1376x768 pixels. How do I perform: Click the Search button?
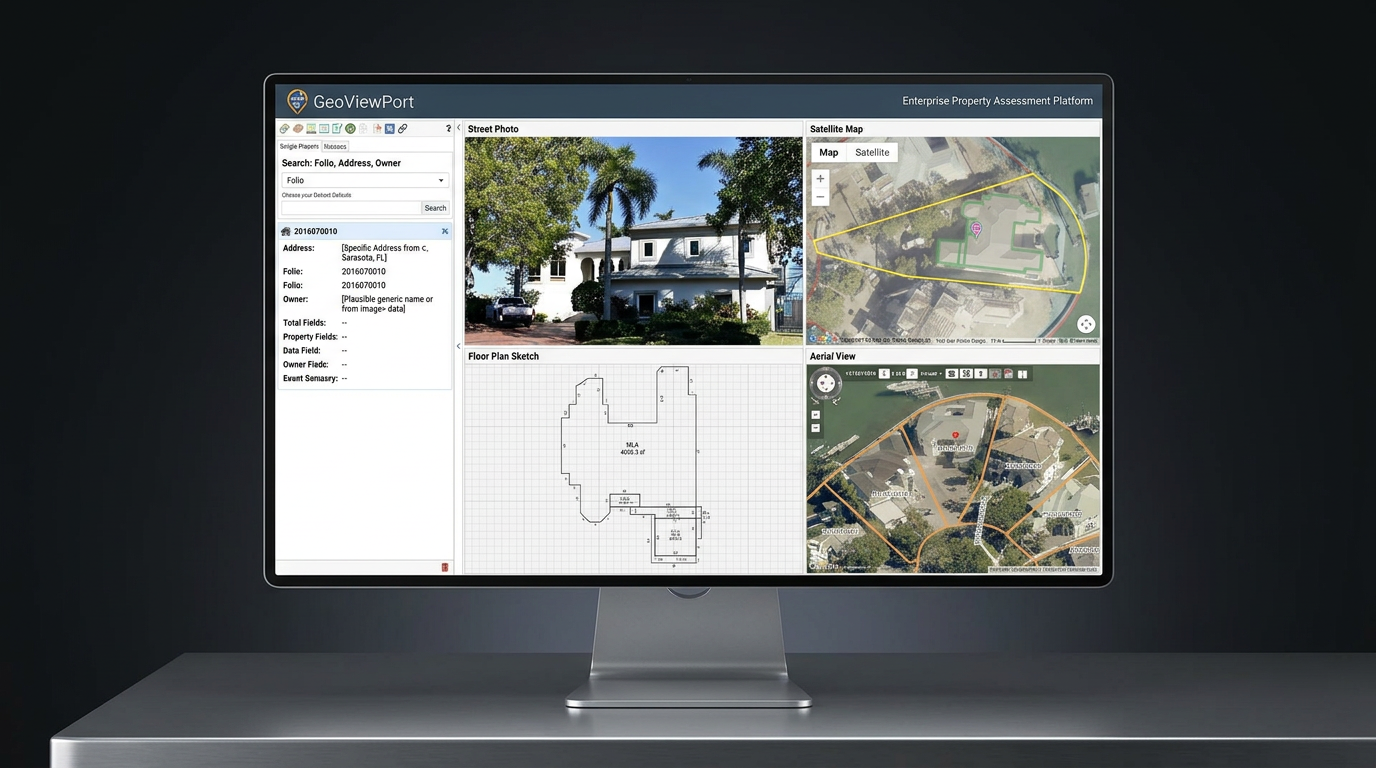435,207
